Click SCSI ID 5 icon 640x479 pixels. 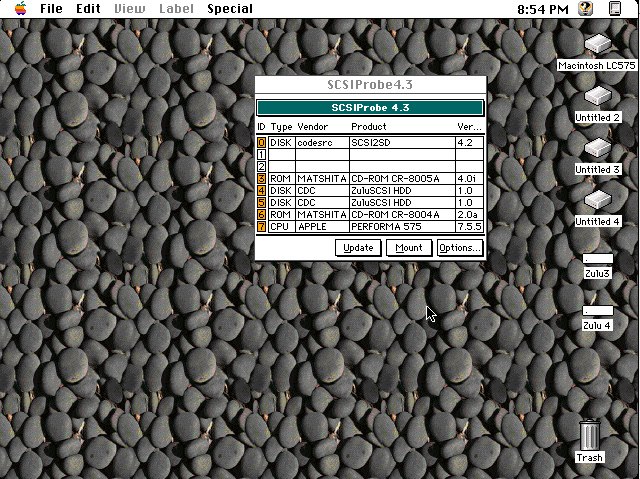click(261, 202)
